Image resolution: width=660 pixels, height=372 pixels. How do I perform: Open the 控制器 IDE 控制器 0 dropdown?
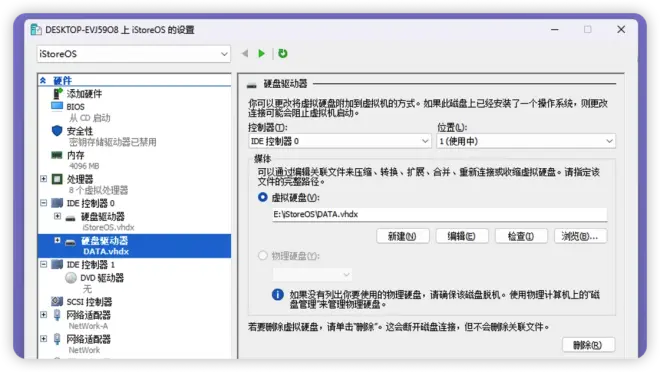[x=339, y=141]
